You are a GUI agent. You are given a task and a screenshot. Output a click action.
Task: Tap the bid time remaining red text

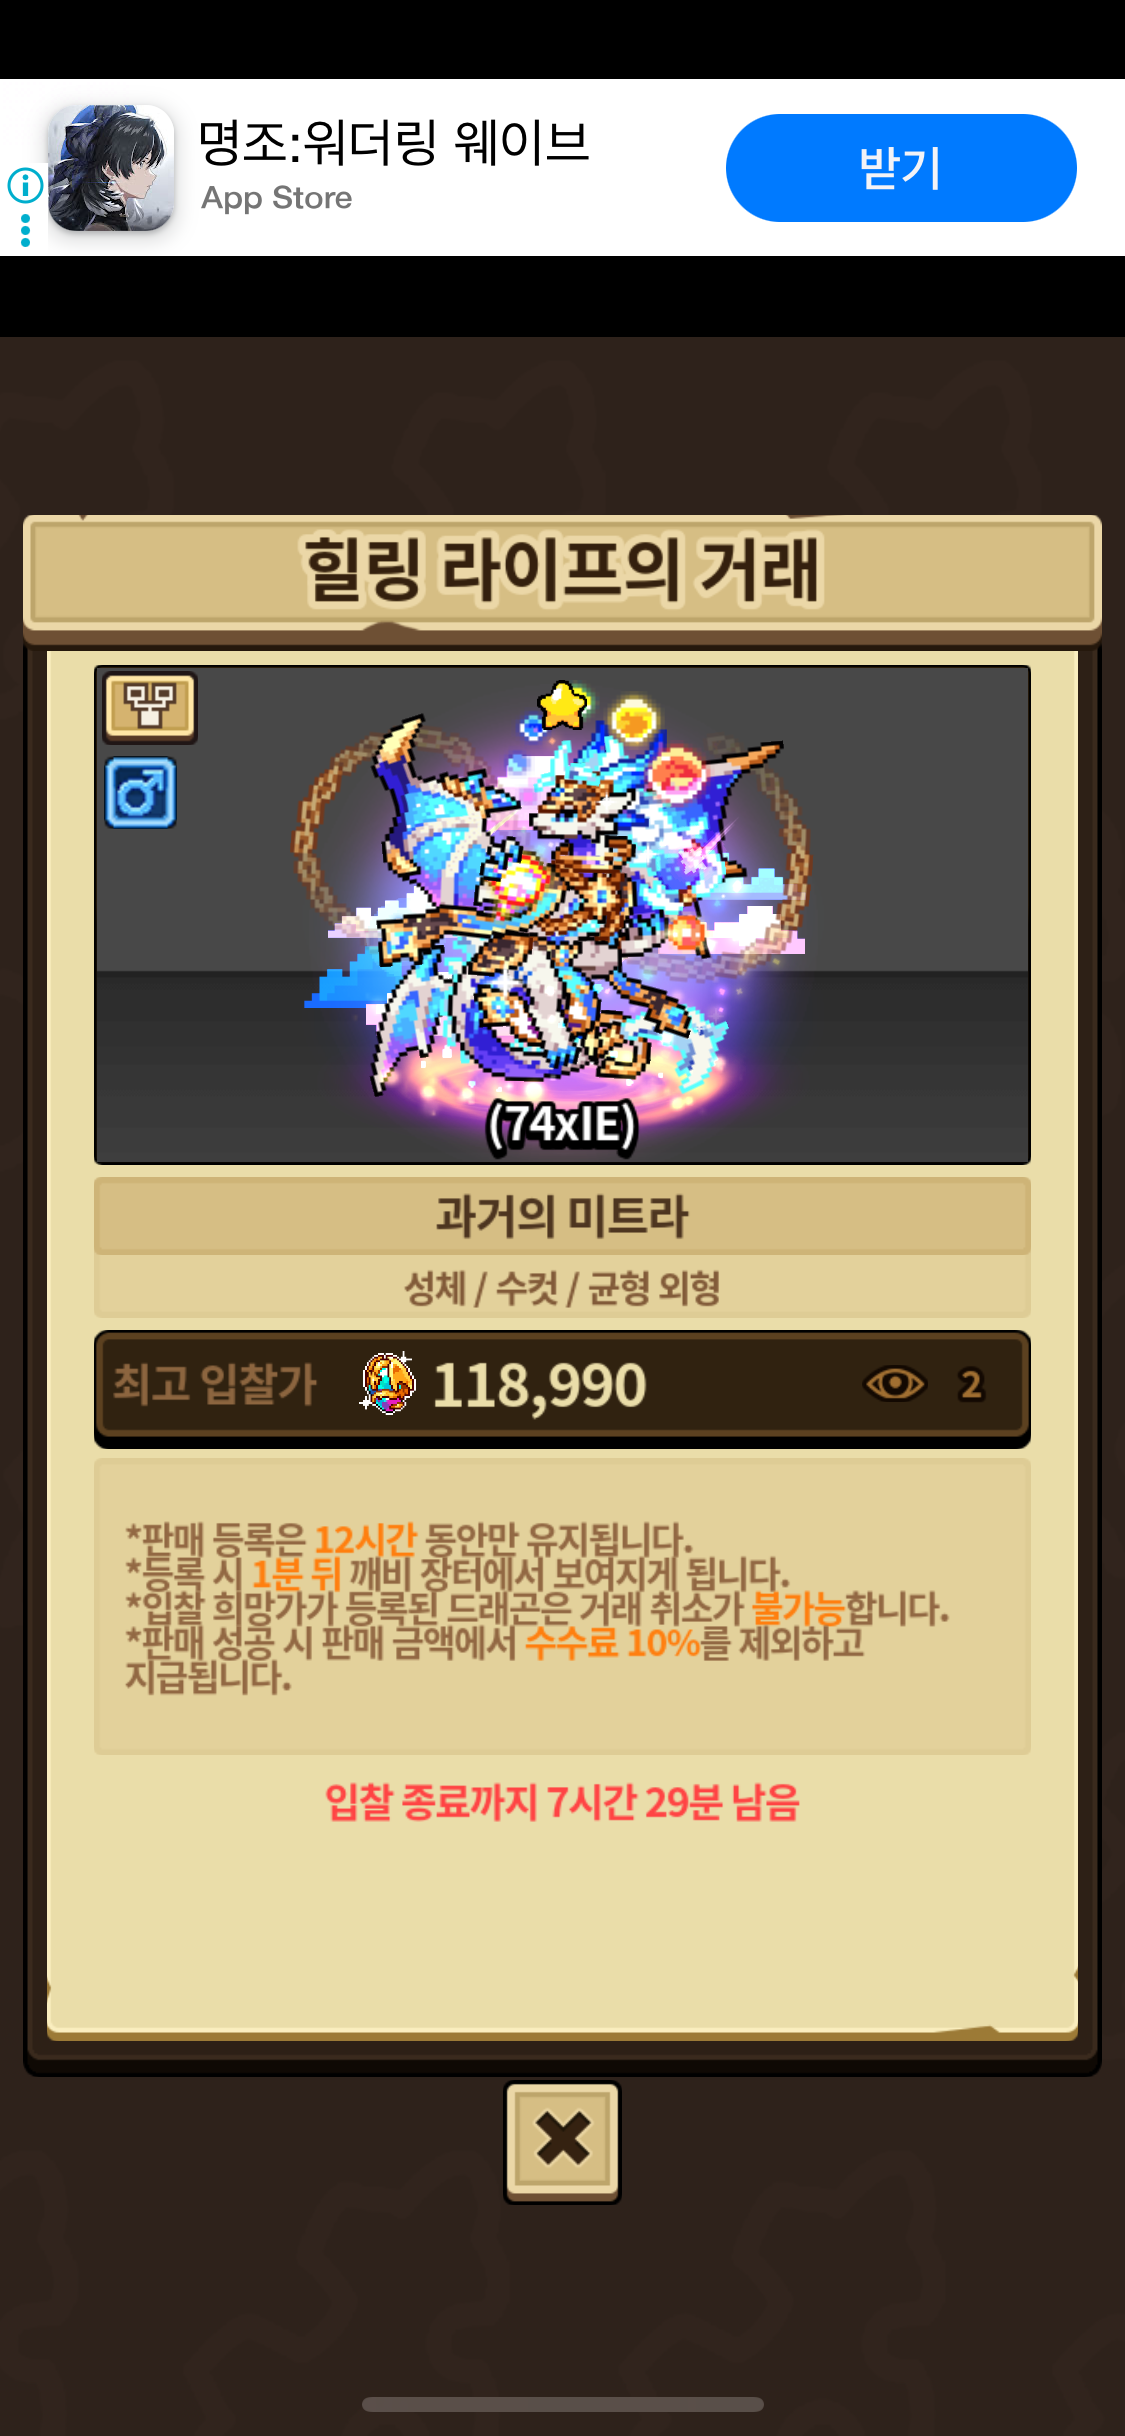562,1802
